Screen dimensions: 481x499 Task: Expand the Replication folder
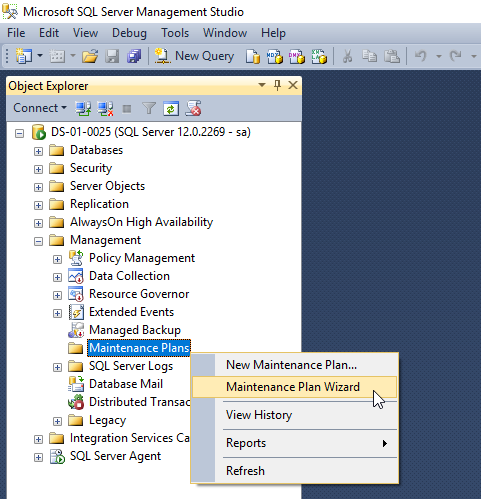pyautogui.click(x=38, y=205)
